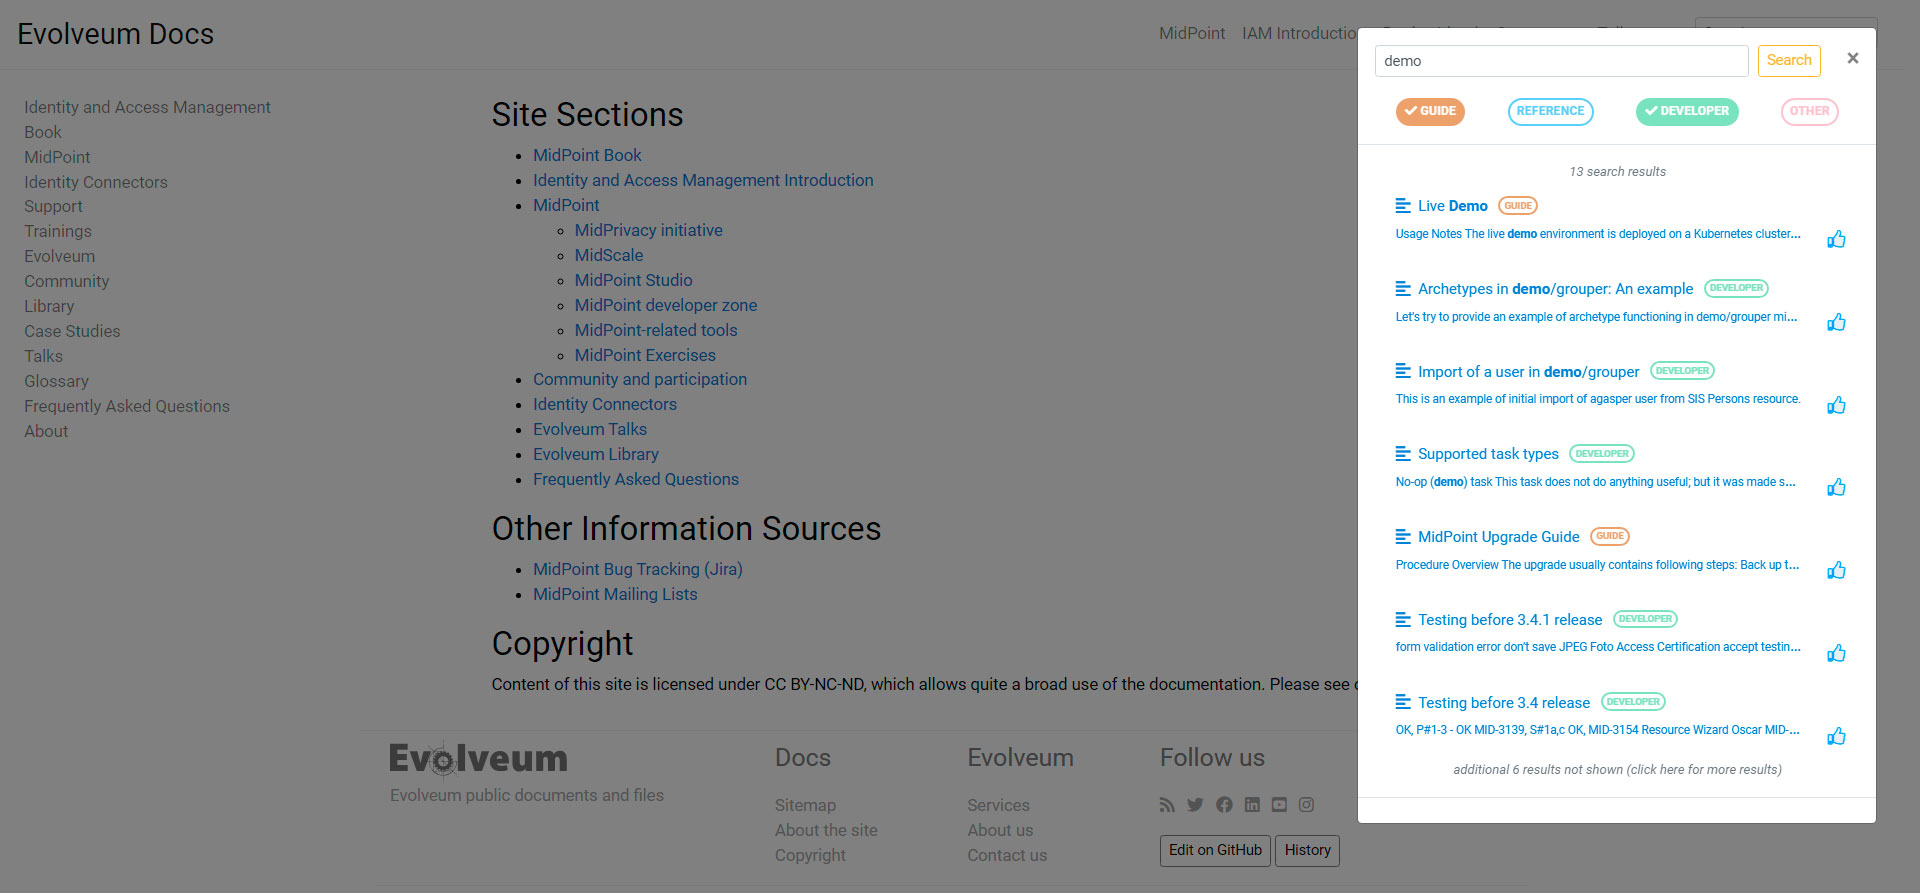Select Frequently Asked Questions in sidebar
Image resolution: width=1920 pixels, height=893 pixels.
tap(127, 406)
